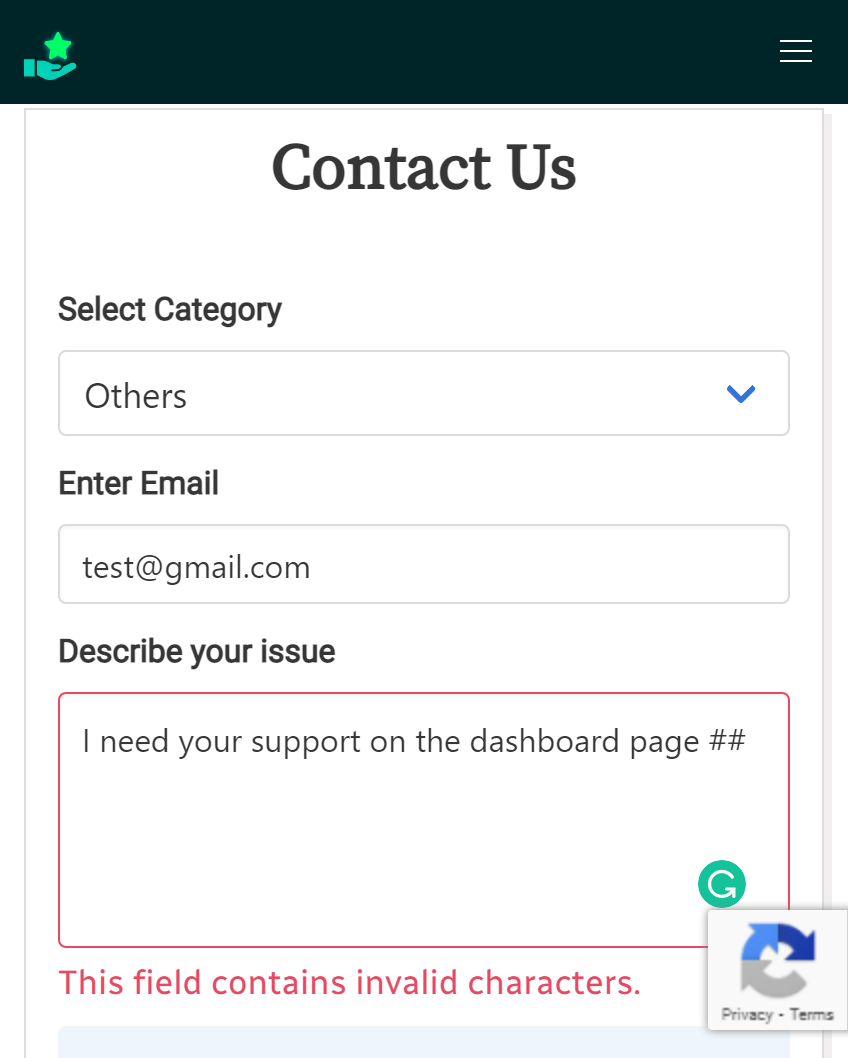Open the hamburger navigation menu

pos(795,51)
